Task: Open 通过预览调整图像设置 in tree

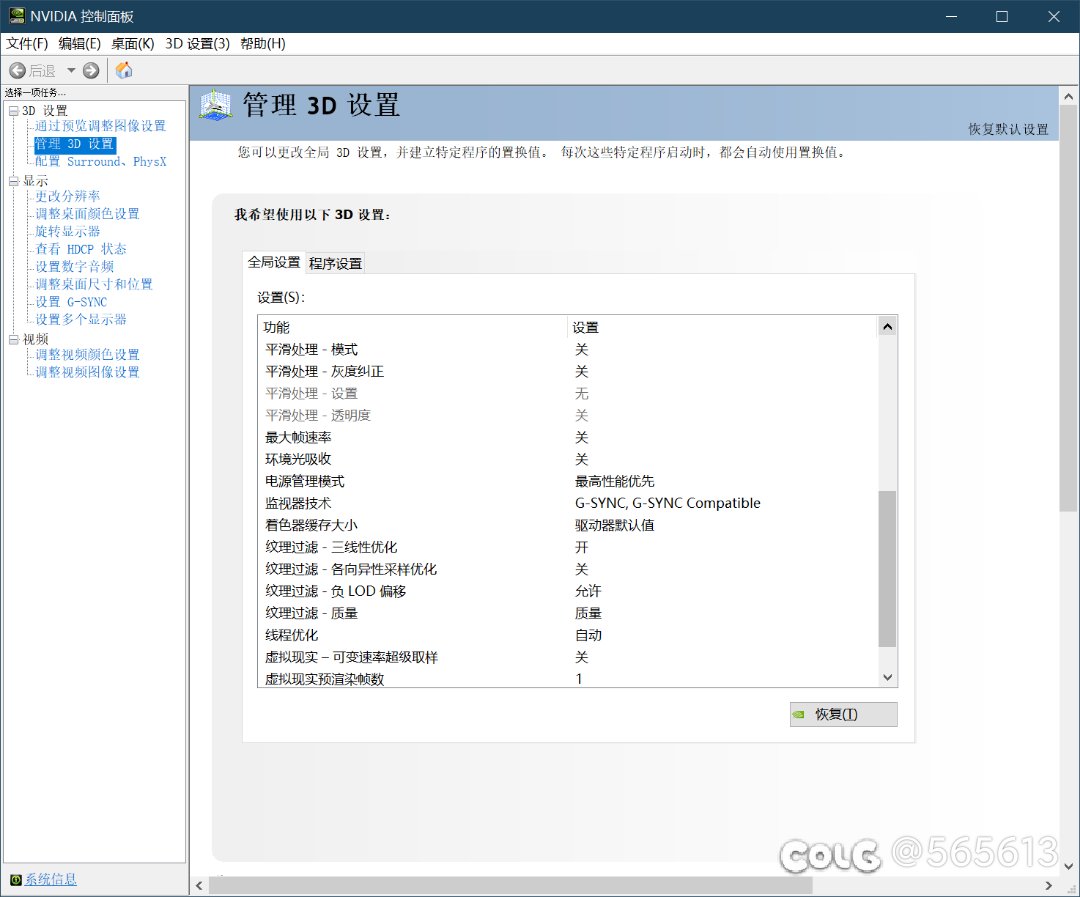Action: pyautogui.click(x=101, y=125)
